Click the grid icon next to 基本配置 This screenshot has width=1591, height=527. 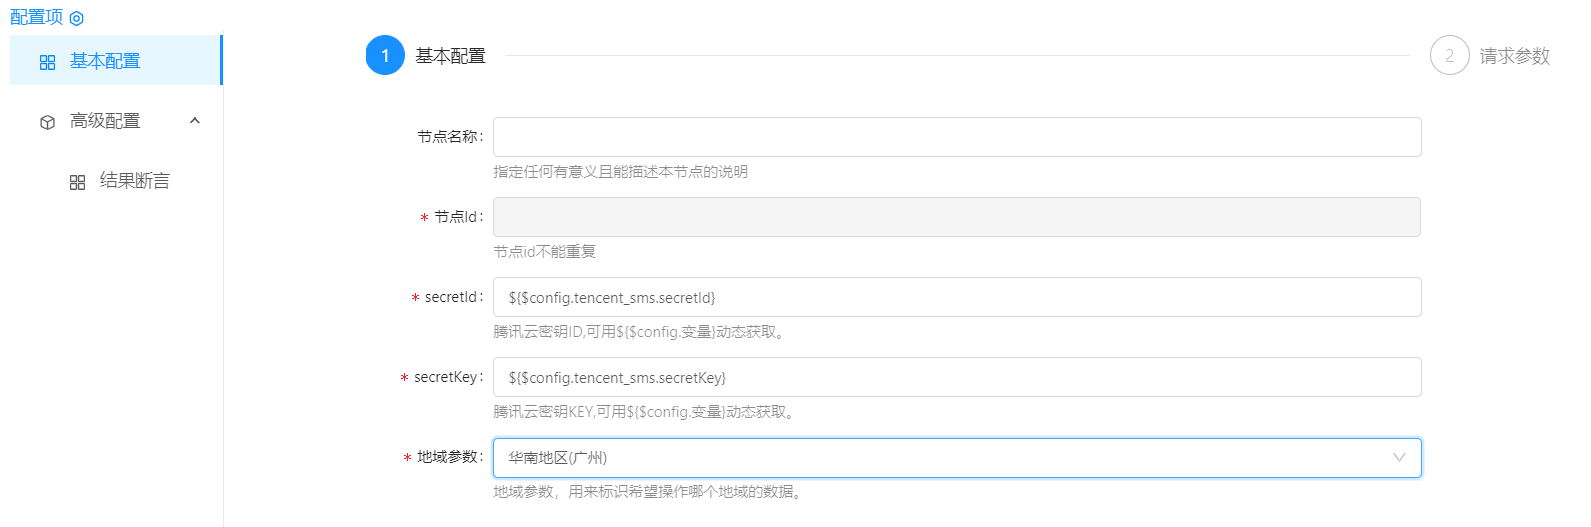click(47, 62)
